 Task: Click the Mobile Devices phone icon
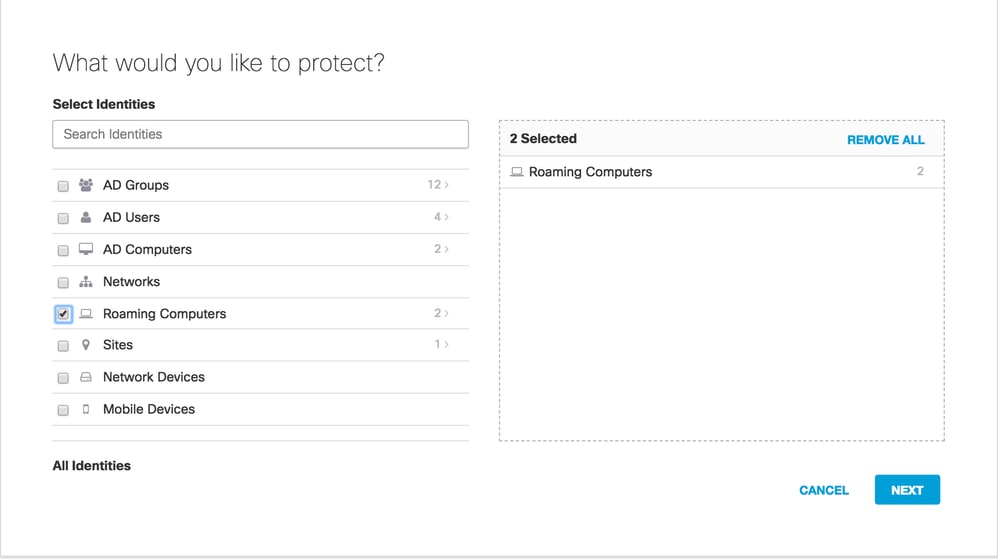[86, 409]
